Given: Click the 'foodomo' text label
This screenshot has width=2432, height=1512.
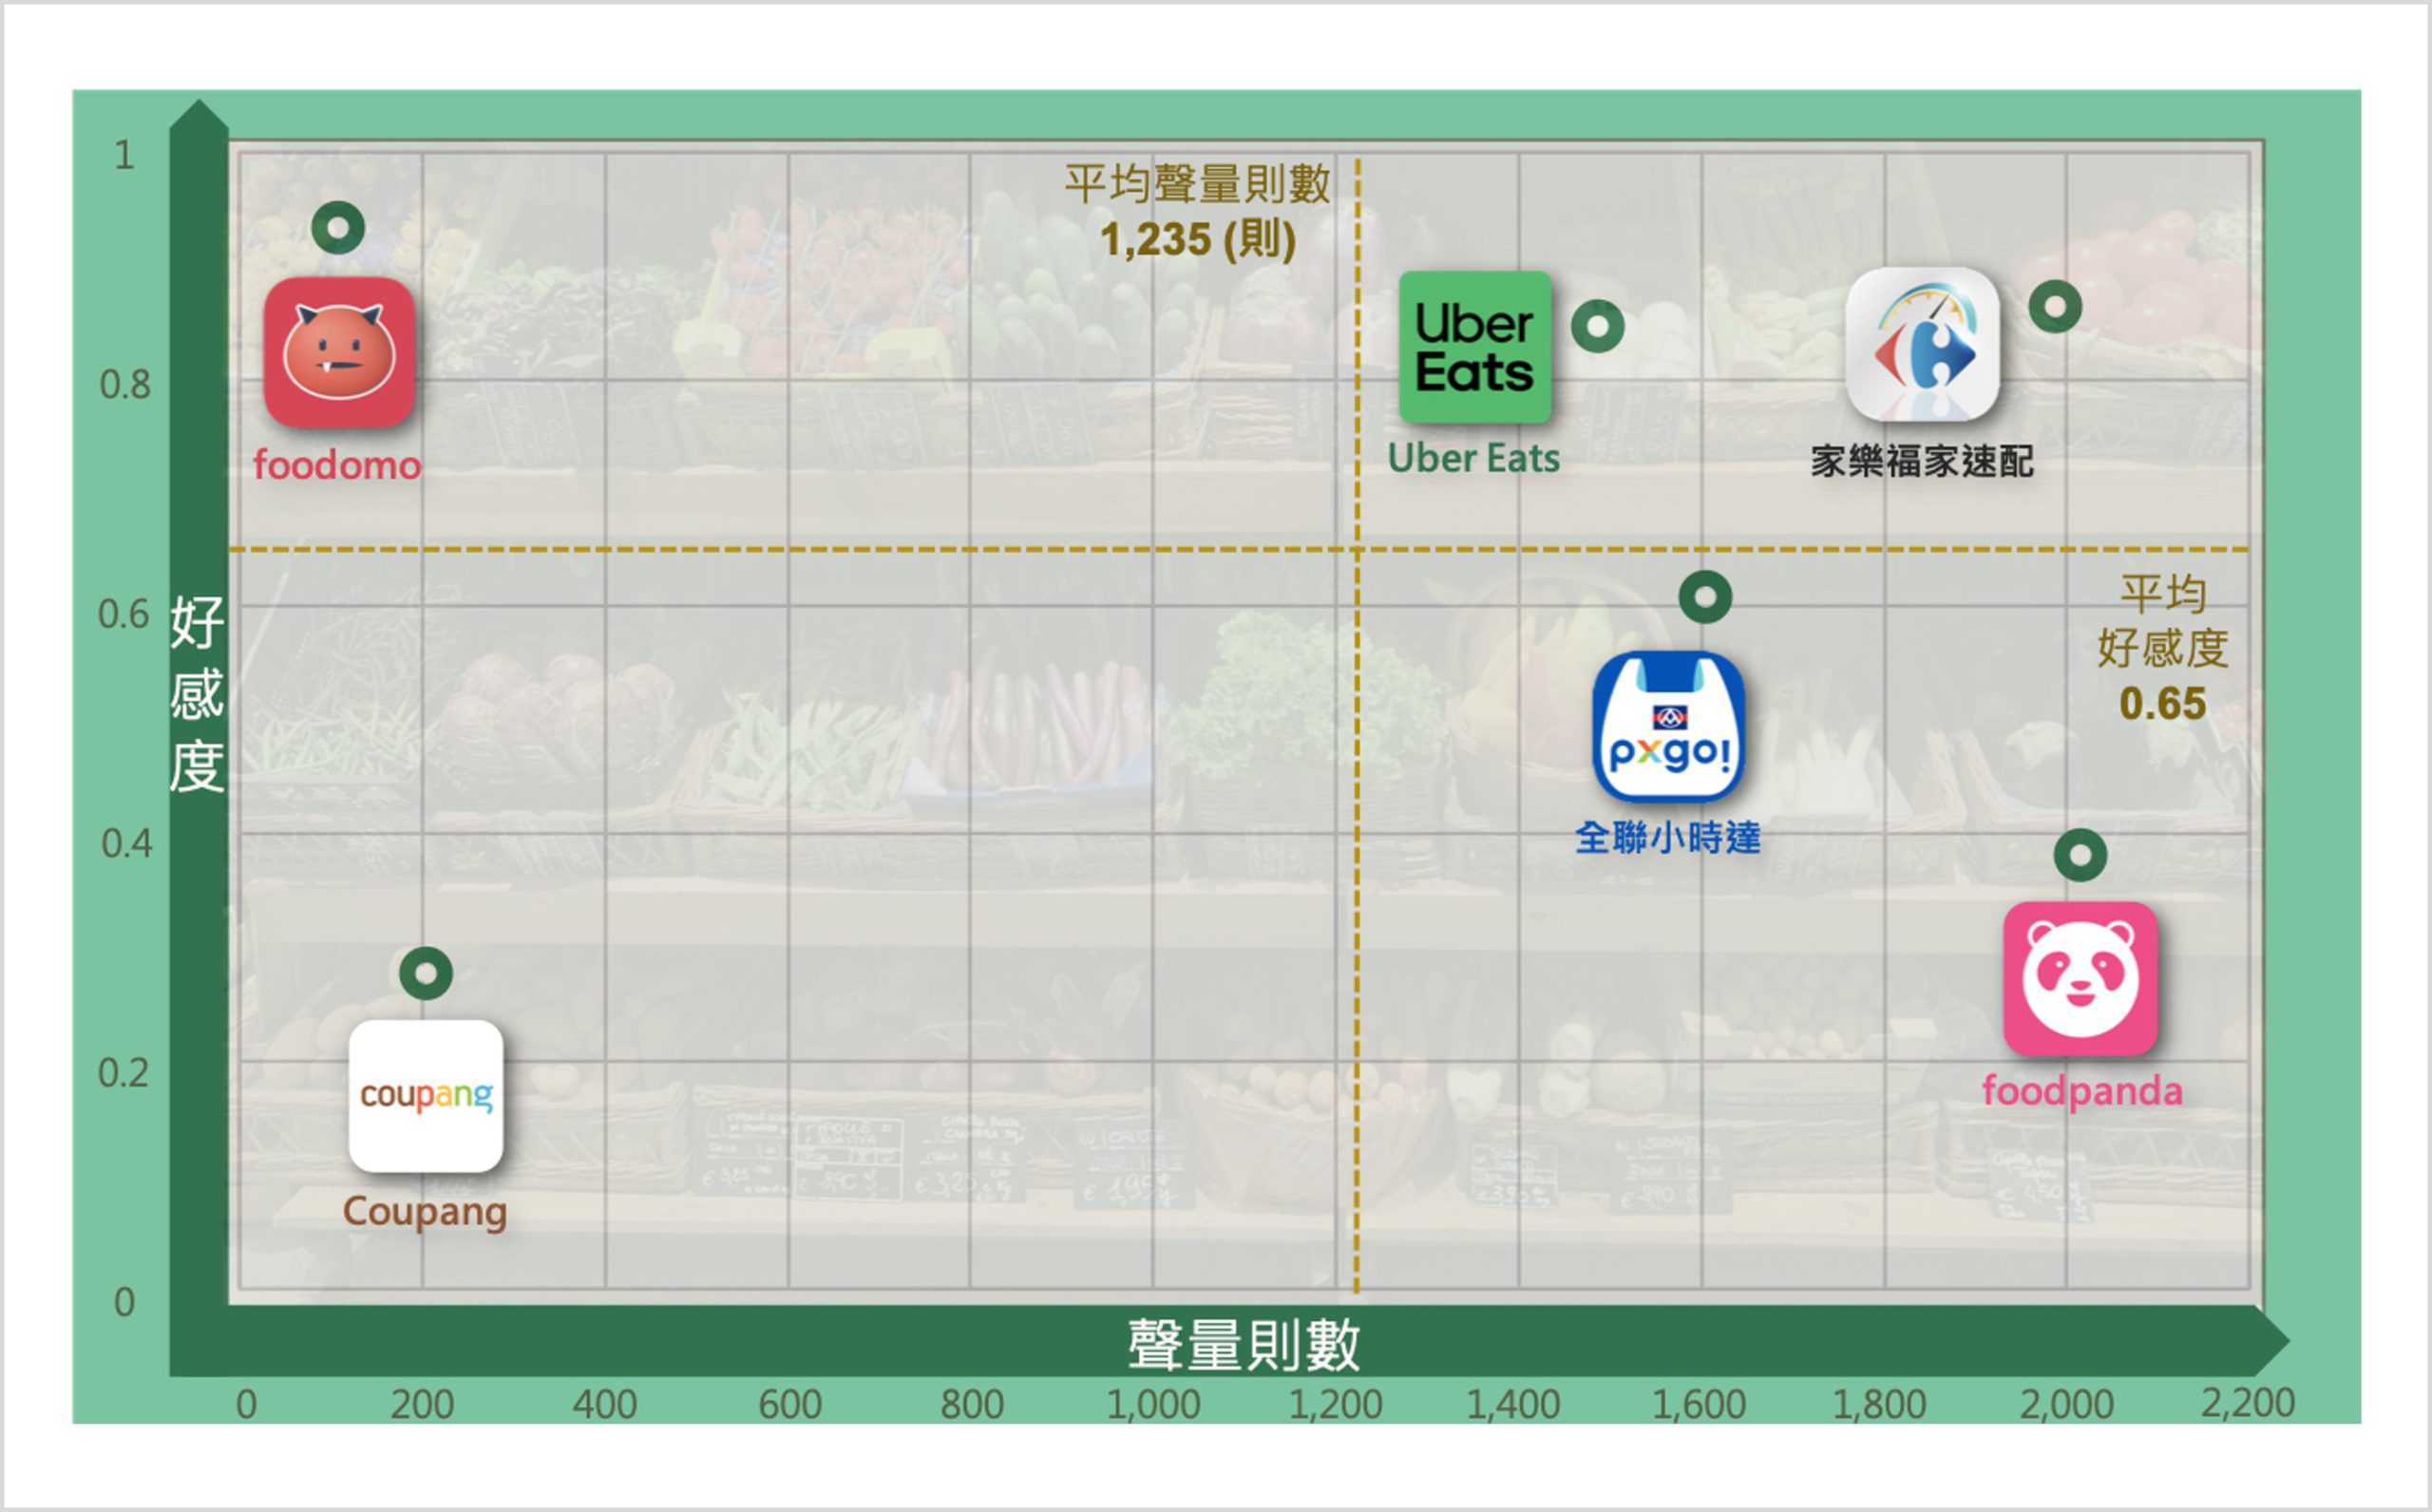Looking at the screenshot, I should click(337, 465).
